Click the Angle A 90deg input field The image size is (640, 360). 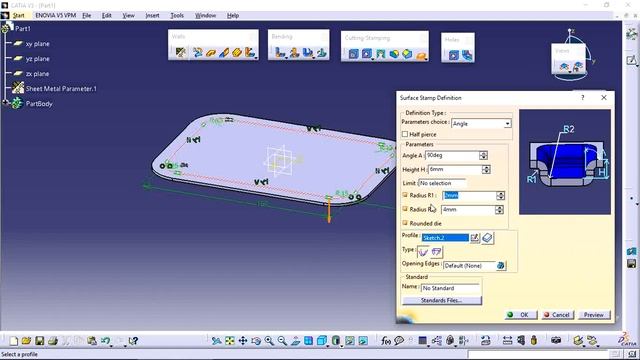point(452,156)
